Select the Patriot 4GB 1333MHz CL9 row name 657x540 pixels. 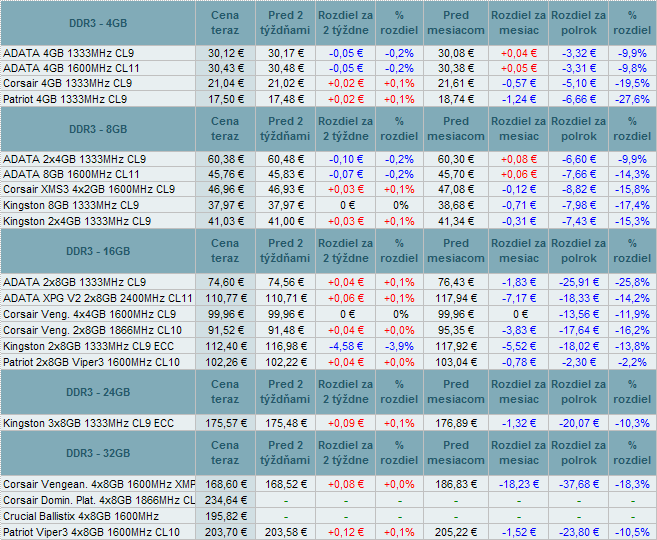[x=65, y=99]
